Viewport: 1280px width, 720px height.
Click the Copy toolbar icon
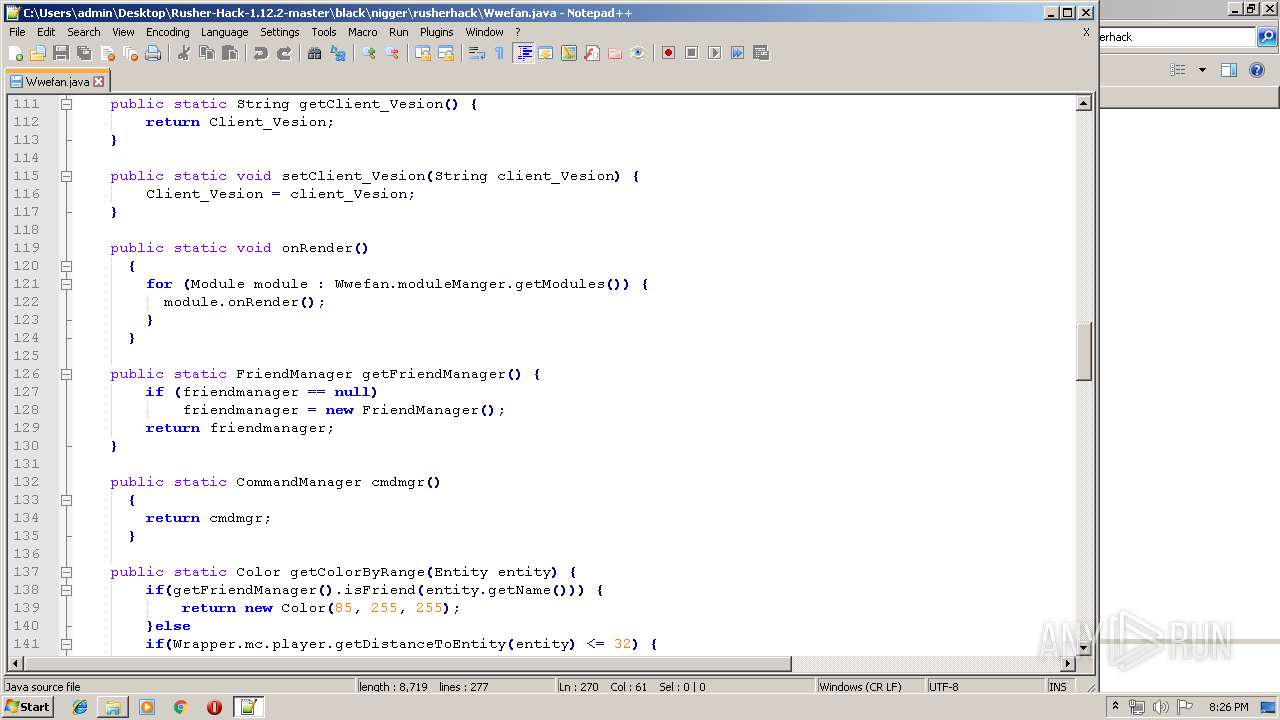(206, 53)
